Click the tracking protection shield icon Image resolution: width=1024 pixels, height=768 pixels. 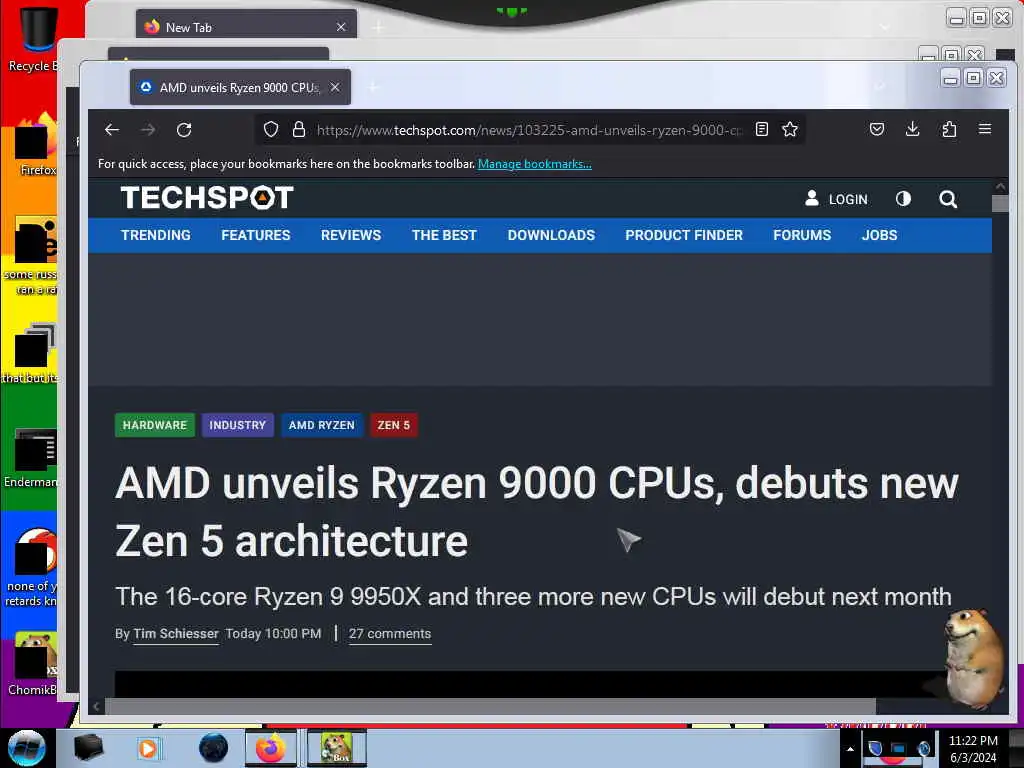[x=271, y=129]
